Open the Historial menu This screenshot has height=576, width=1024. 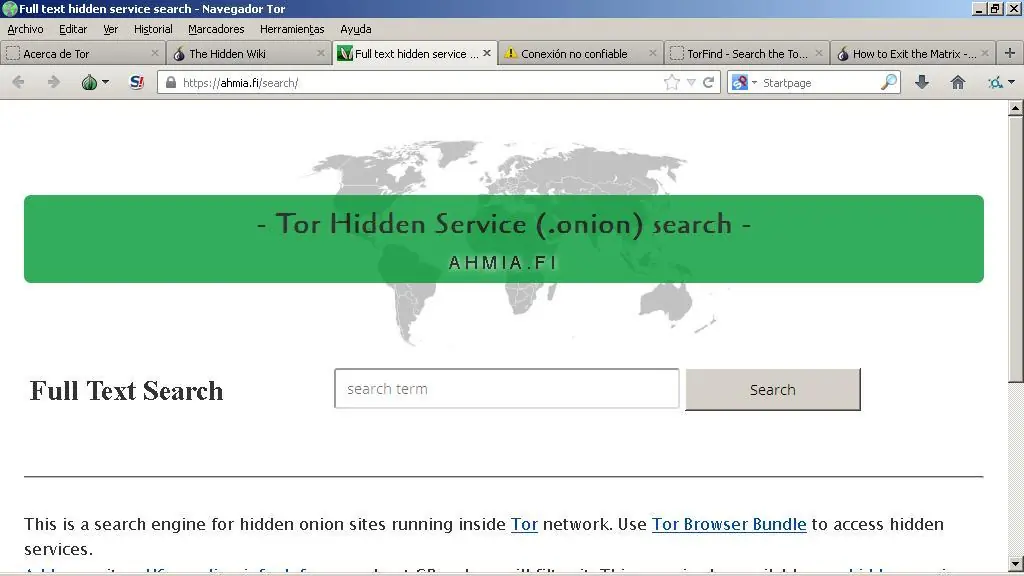(x=153, y=29)
